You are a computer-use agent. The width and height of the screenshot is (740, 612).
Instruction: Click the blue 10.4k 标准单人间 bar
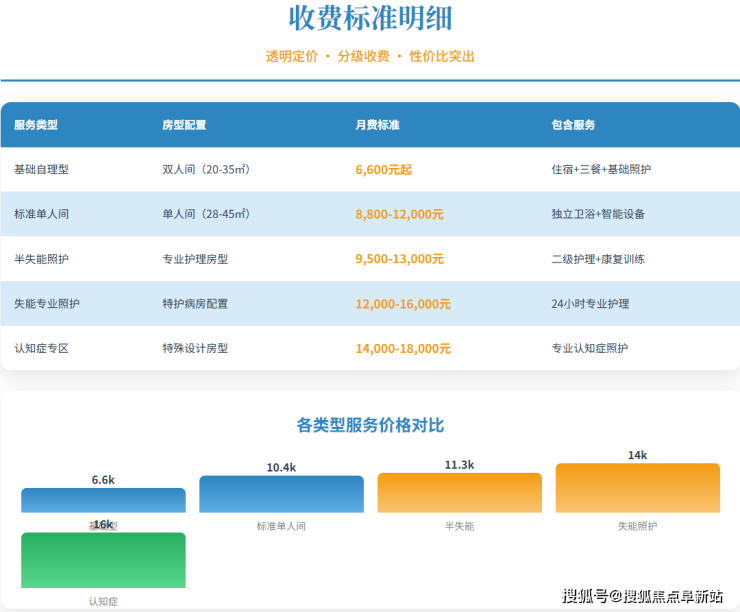click(x=281, y=494)
